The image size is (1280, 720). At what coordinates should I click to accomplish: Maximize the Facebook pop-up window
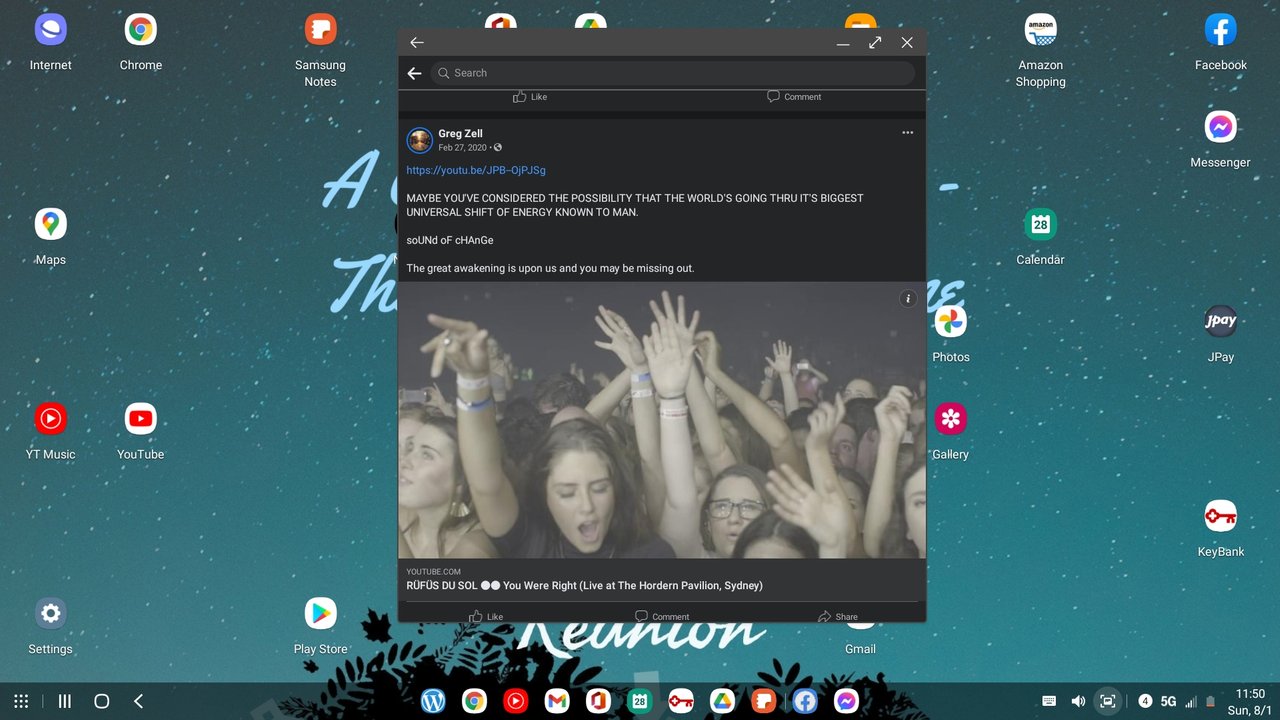tap(875, 42)
